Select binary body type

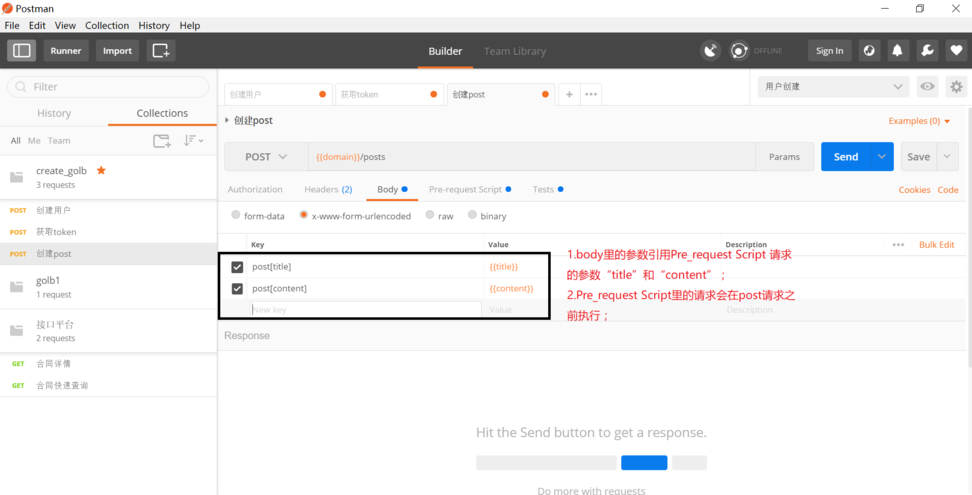pos(472,215)
